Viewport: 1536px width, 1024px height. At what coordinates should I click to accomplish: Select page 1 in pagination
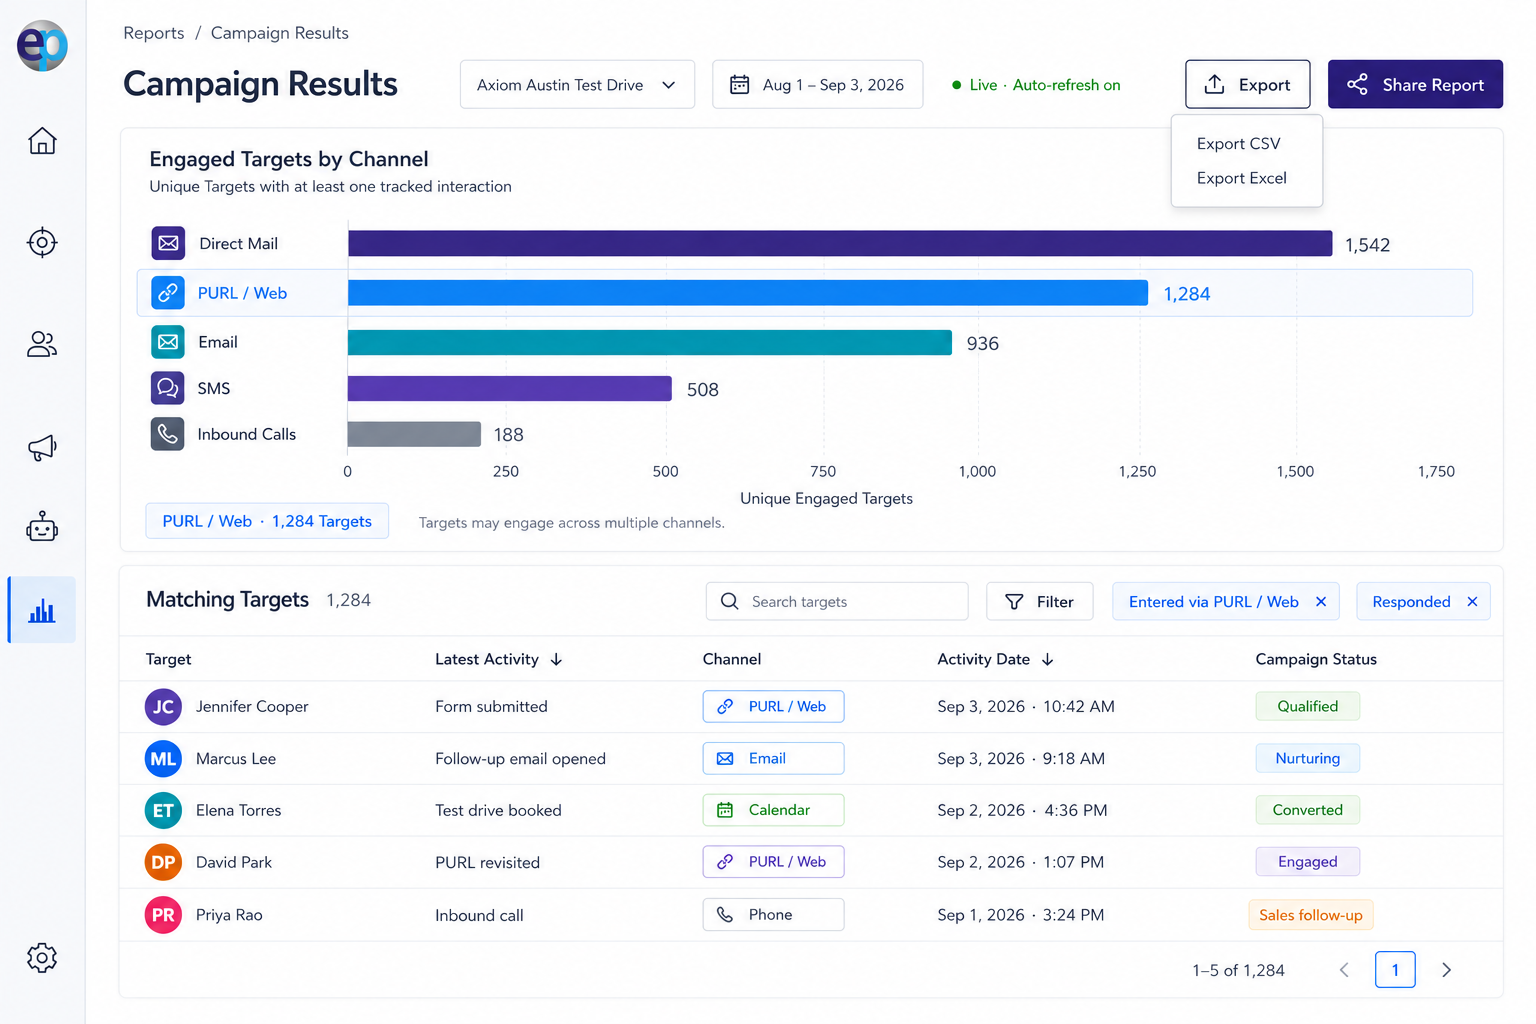pos(1395,970)
